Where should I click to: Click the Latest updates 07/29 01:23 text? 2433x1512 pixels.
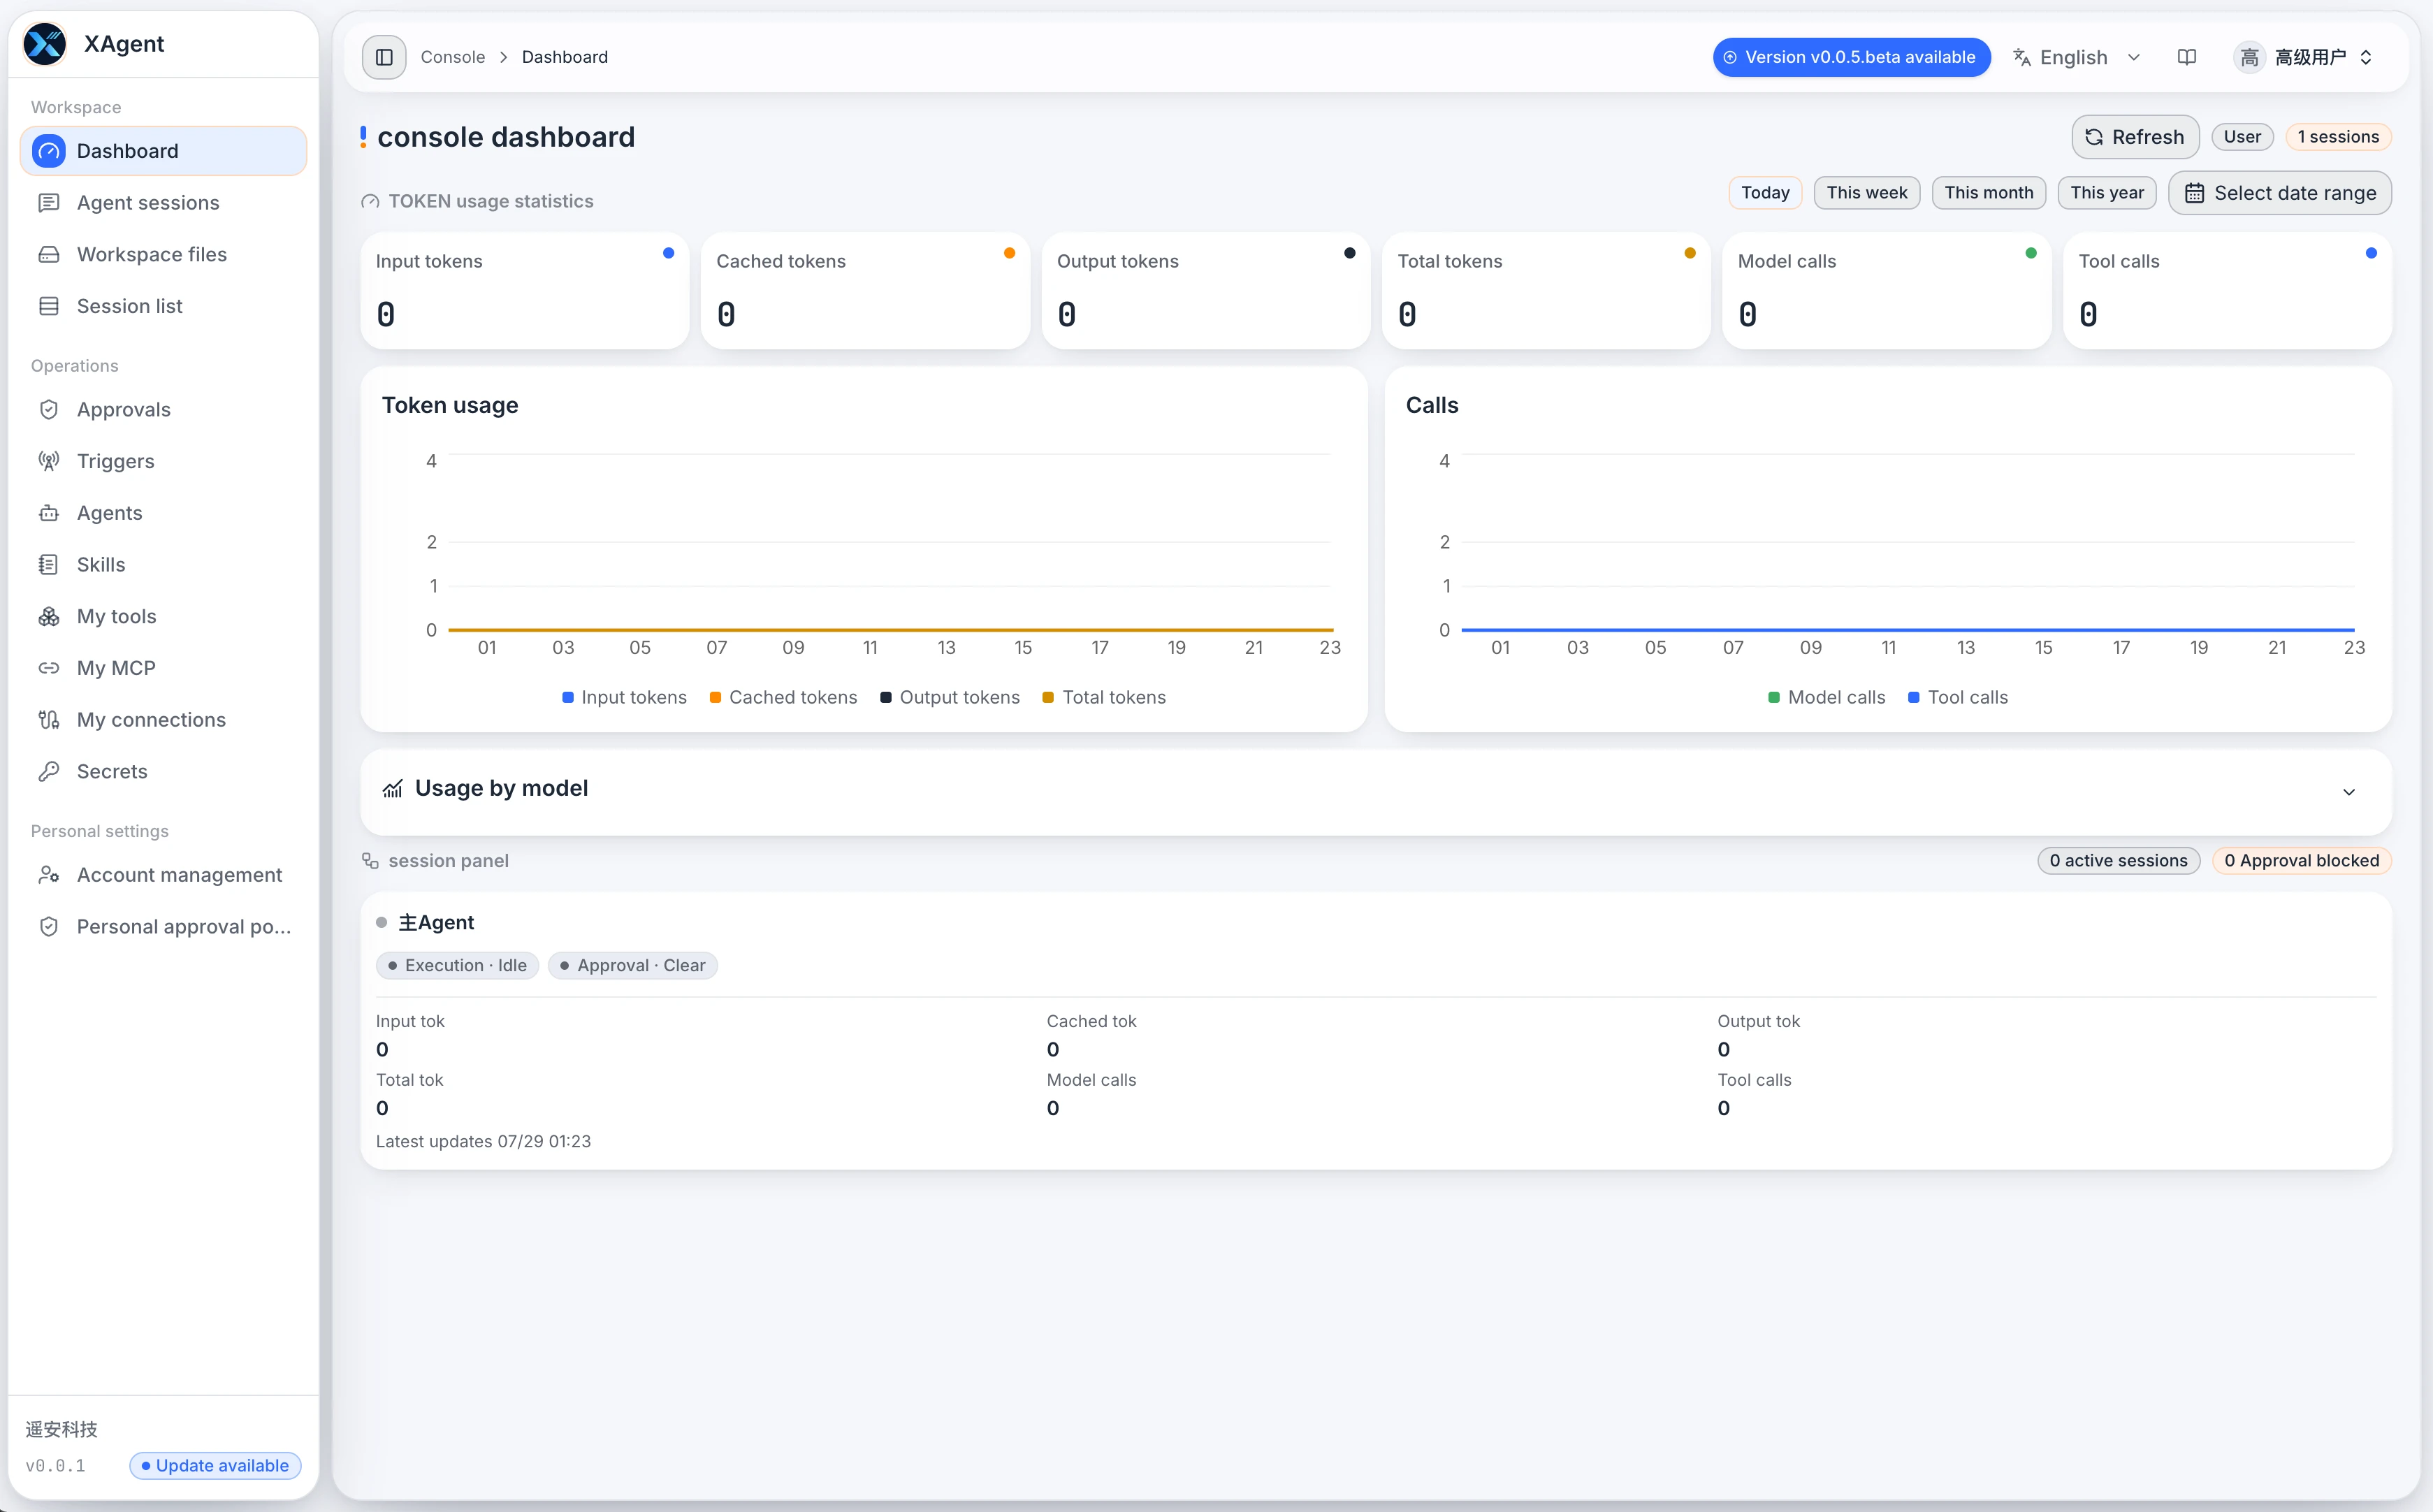click(483, 1142)
